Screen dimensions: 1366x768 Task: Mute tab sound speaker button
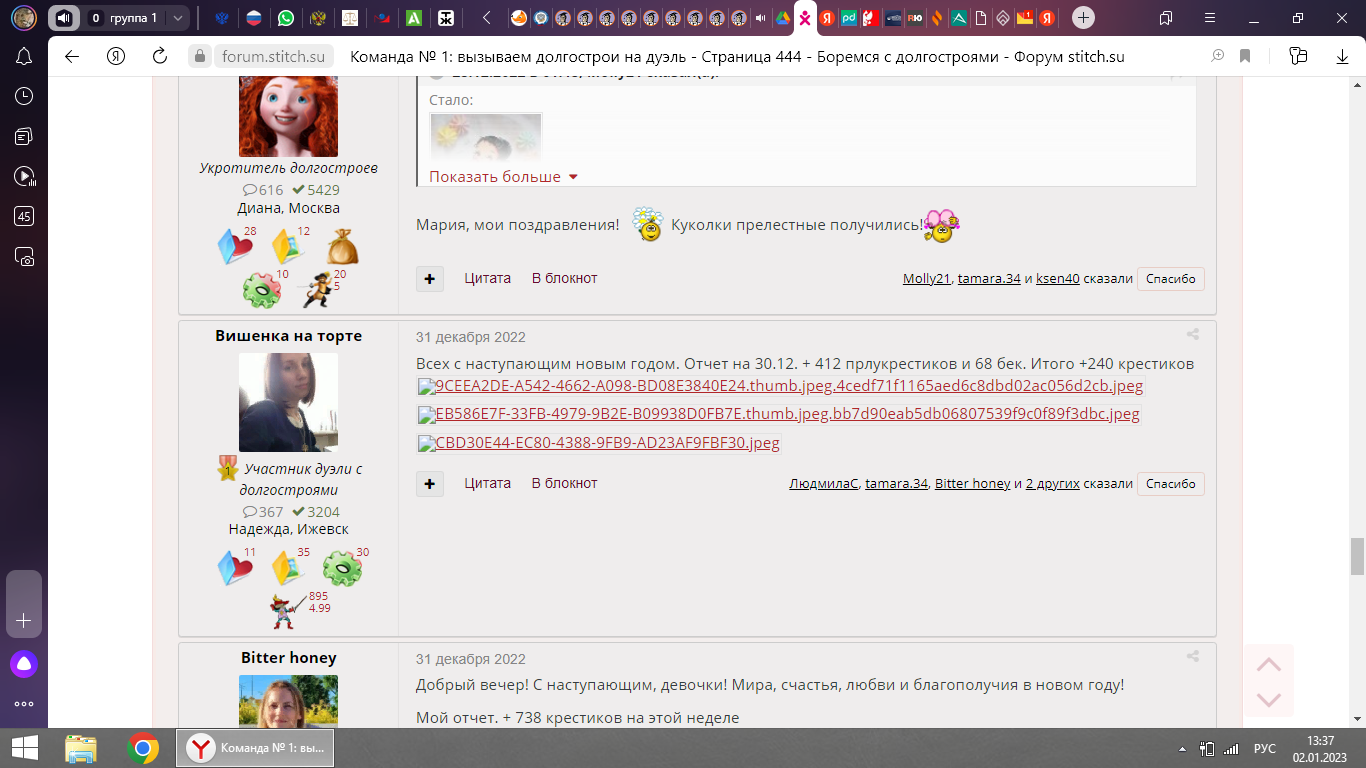(63, 18)
